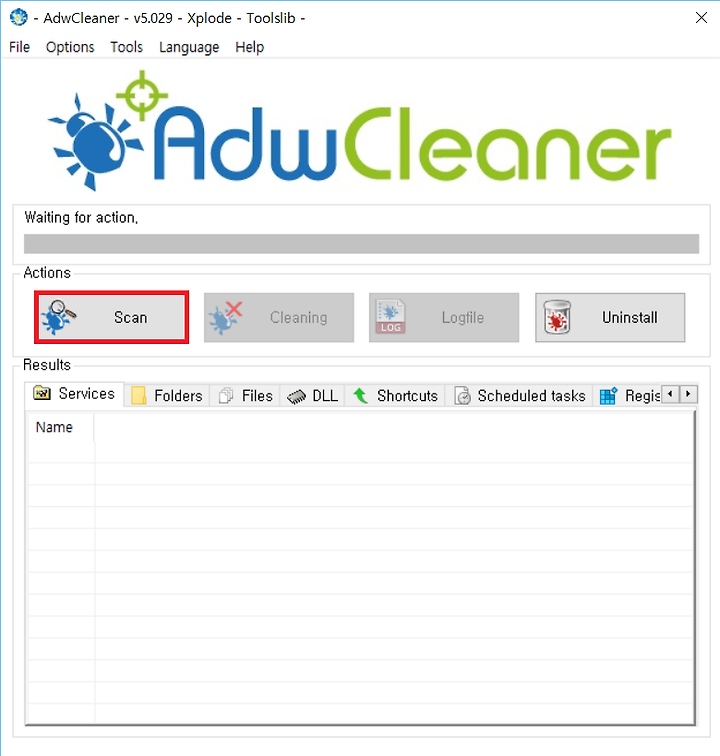Click the yellow Folders tab icon
Screen dimensions: 720x756
(139, 396)
